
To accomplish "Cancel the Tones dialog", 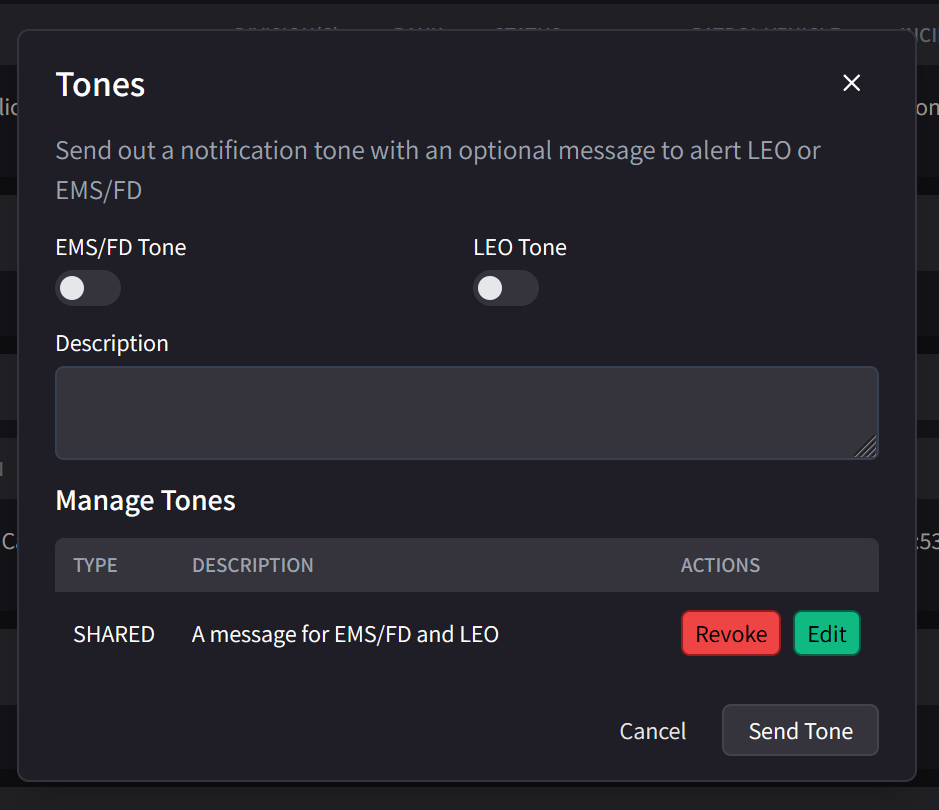I will [x=653, y=731].
